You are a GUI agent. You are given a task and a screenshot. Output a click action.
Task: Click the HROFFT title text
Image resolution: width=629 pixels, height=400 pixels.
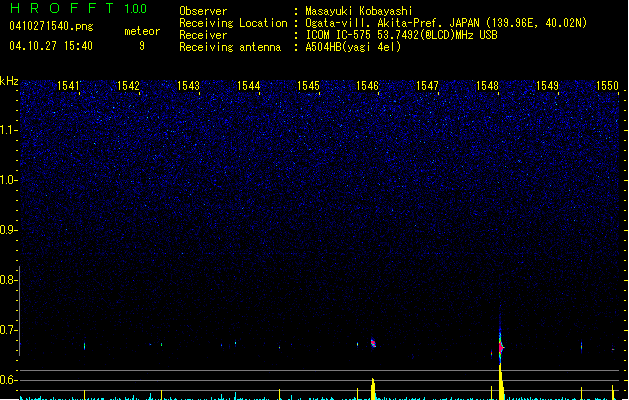(x=62, y=9)
